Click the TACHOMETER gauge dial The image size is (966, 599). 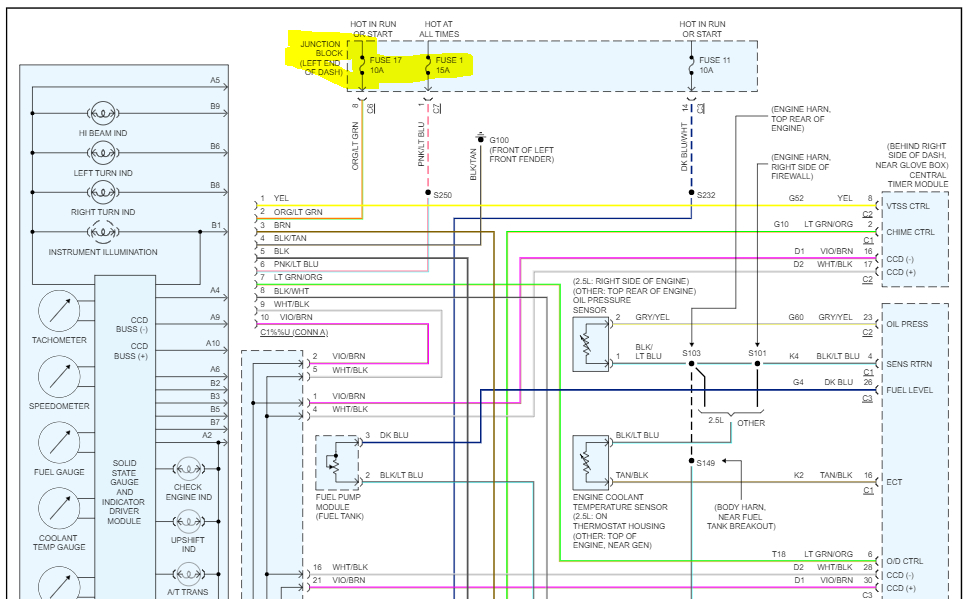click(x=59, y=311)
